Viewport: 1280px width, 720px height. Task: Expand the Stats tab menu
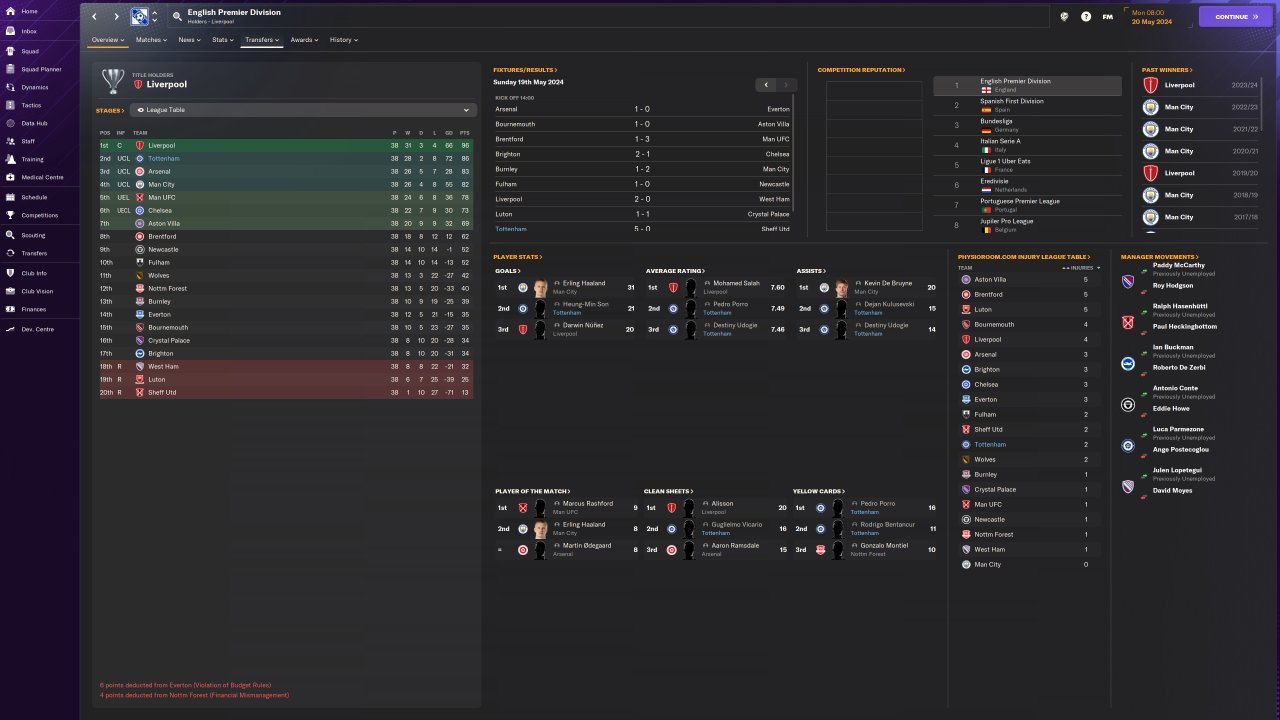[x=223, y=40]
